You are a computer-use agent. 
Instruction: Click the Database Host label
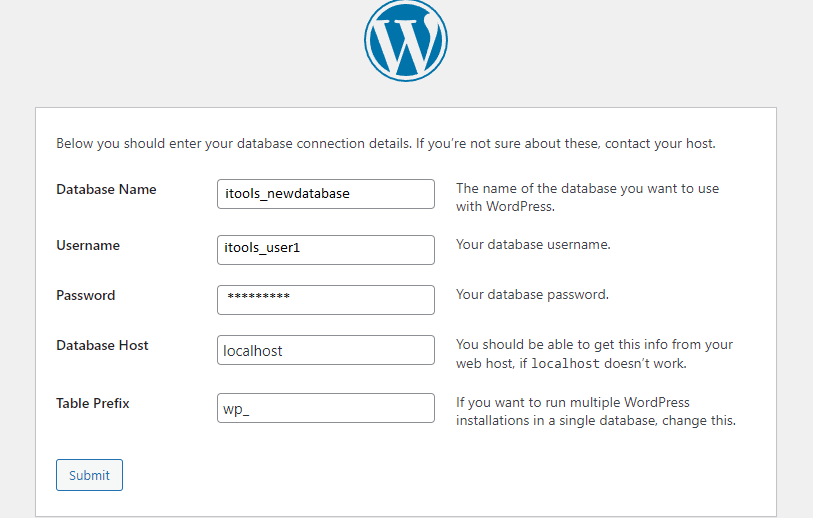[102, 345]
